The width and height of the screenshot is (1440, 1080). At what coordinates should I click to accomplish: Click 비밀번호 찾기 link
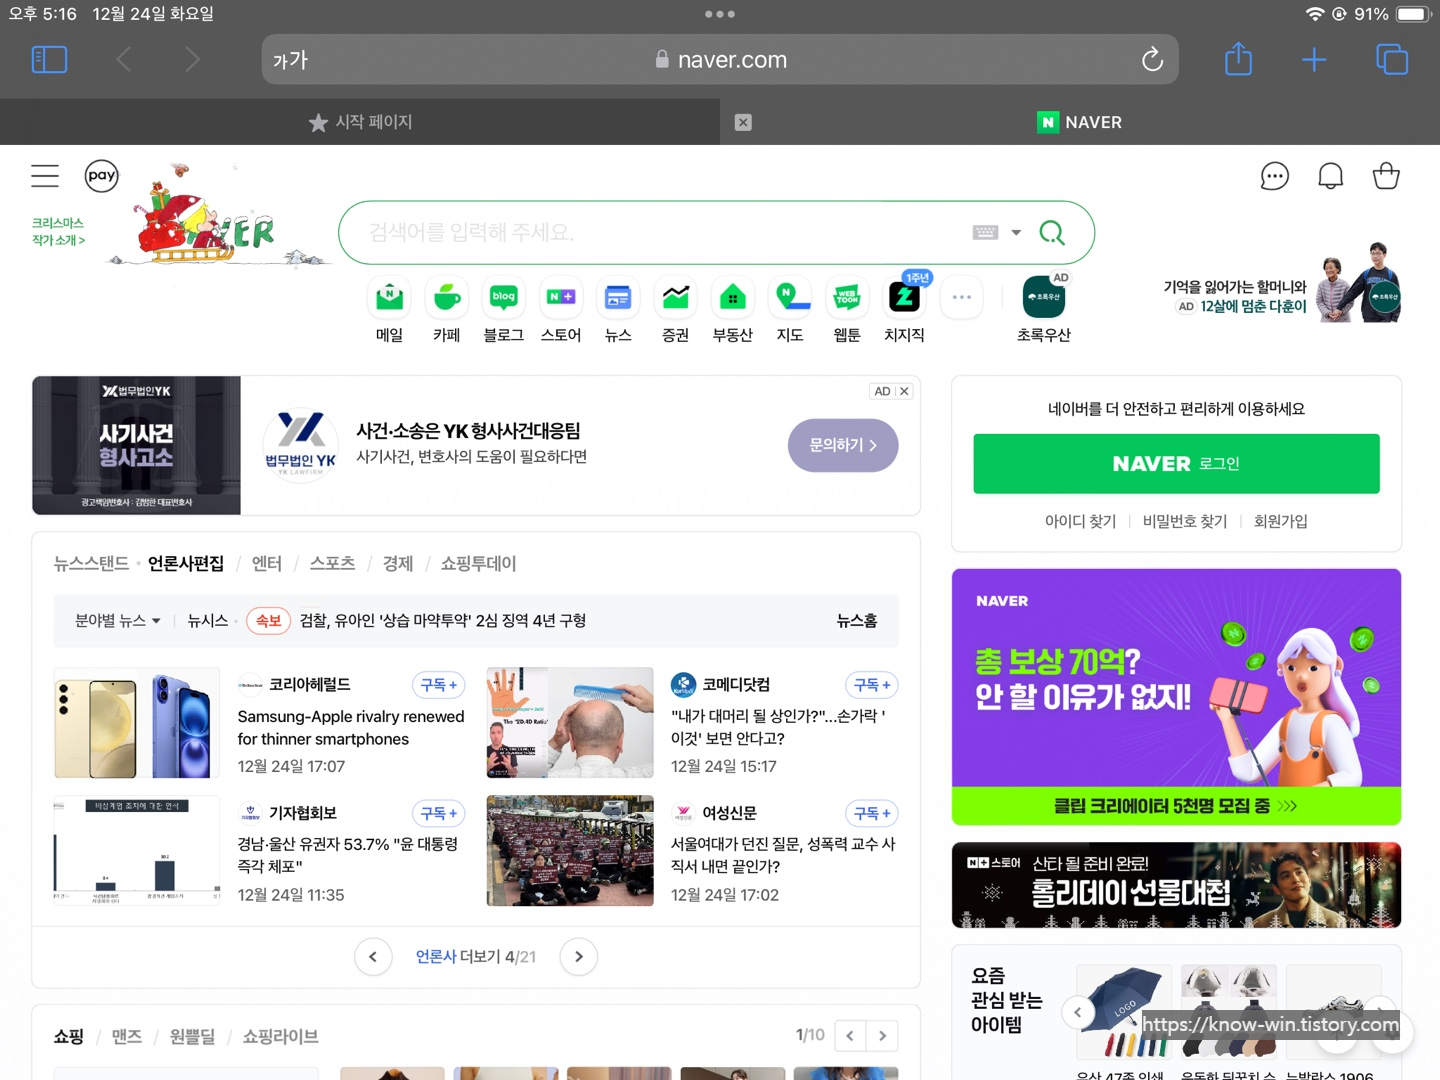[1185, 522]
